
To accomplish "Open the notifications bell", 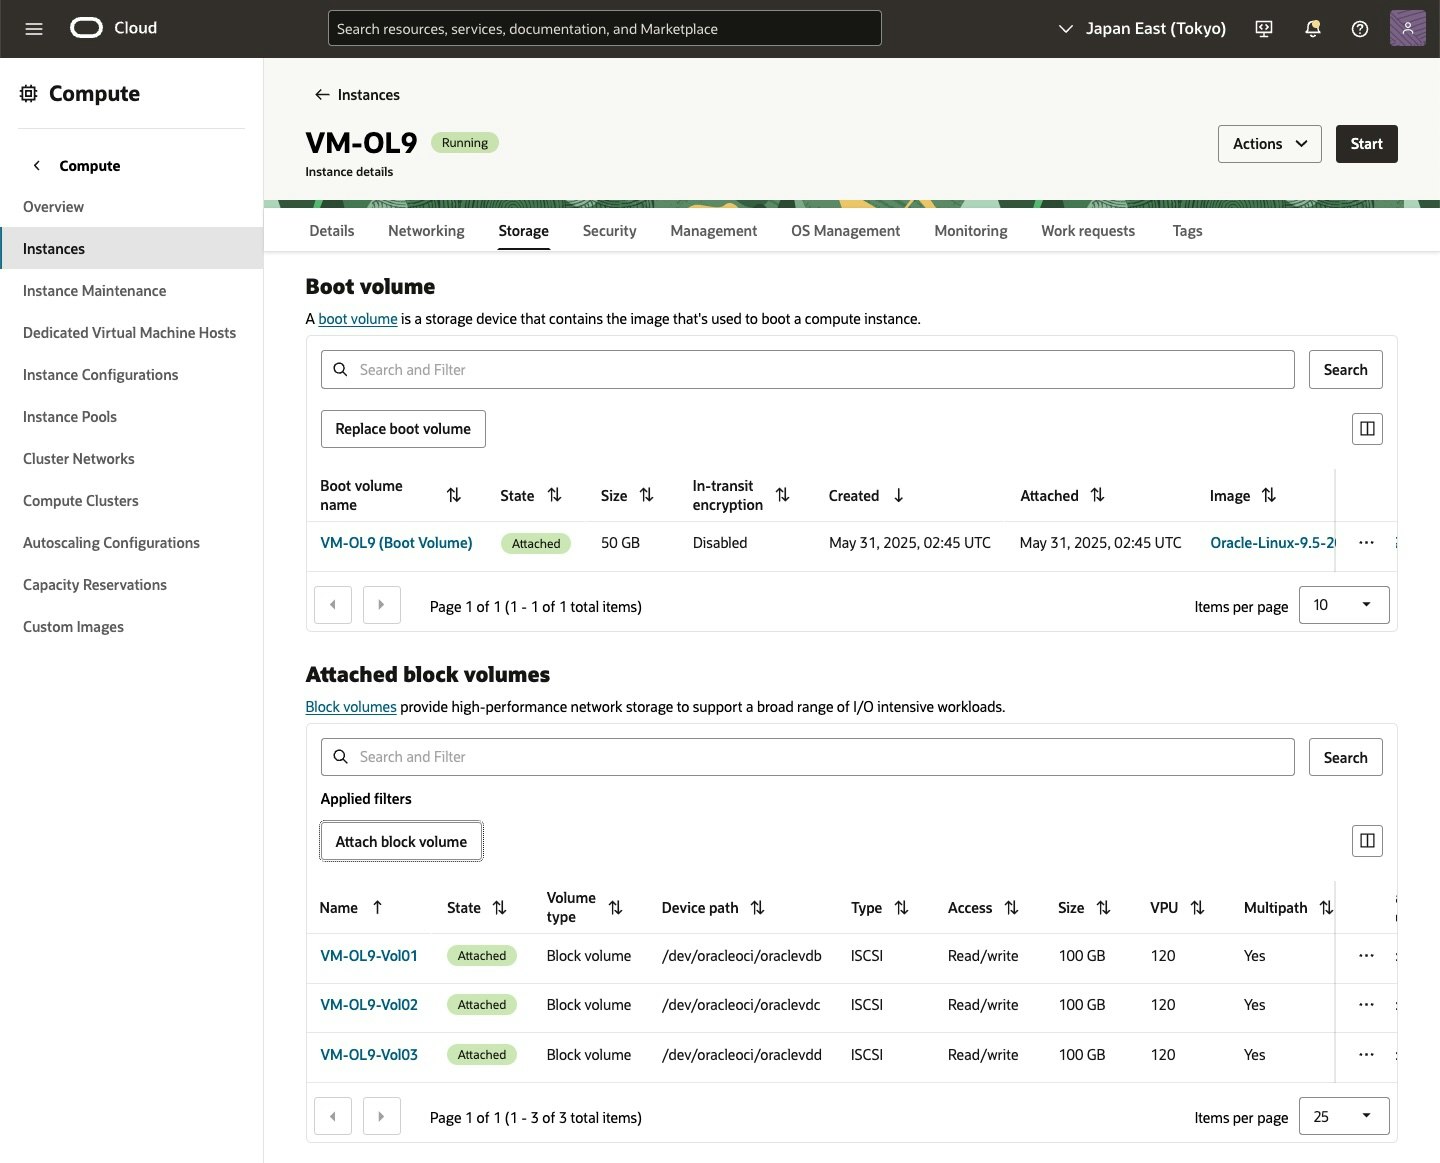I will coord(1313,29).
